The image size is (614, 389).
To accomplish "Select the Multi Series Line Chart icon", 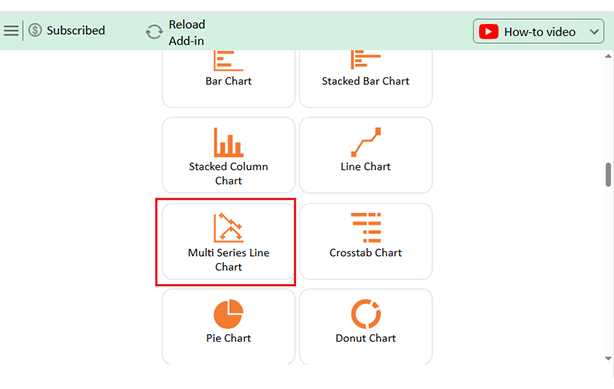I will coord(229,228).
